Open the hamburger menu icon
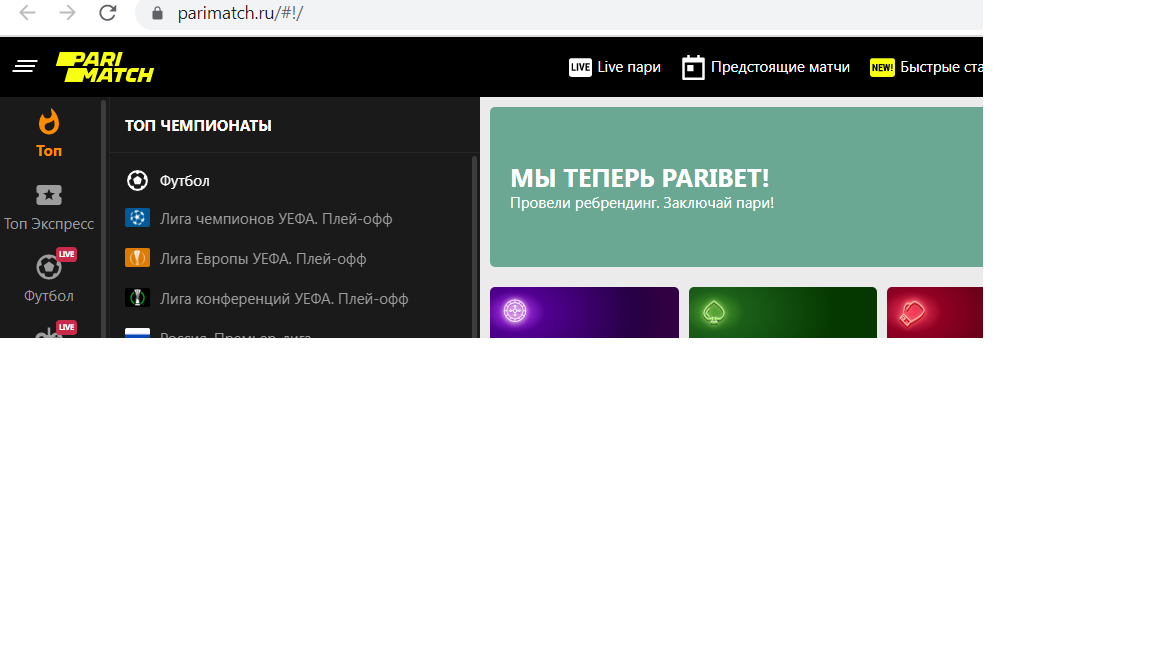The width and height of the screenshot is (1152, 648). pos(25,67)
